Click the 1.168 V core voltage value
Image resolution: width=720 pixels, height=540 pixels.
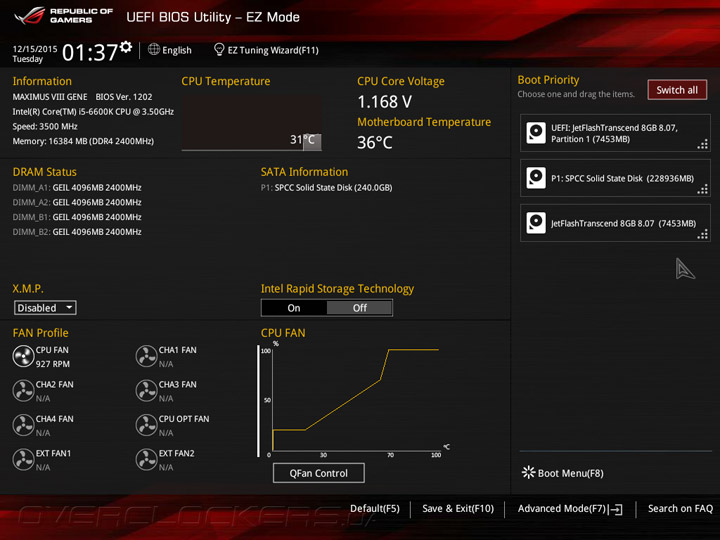385,102
